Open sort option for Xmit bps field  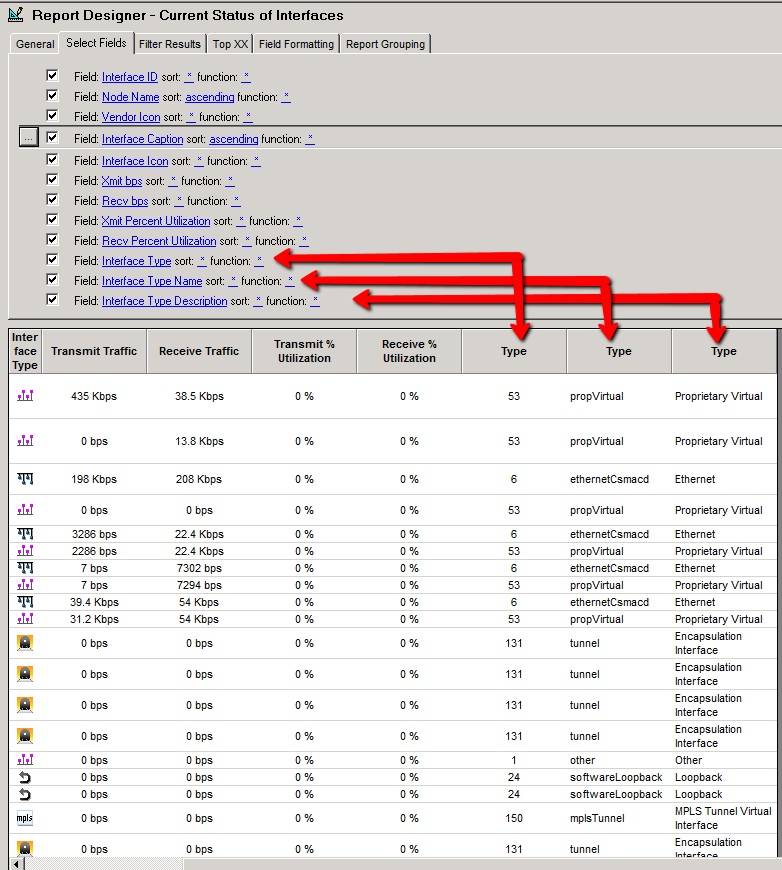173,181
